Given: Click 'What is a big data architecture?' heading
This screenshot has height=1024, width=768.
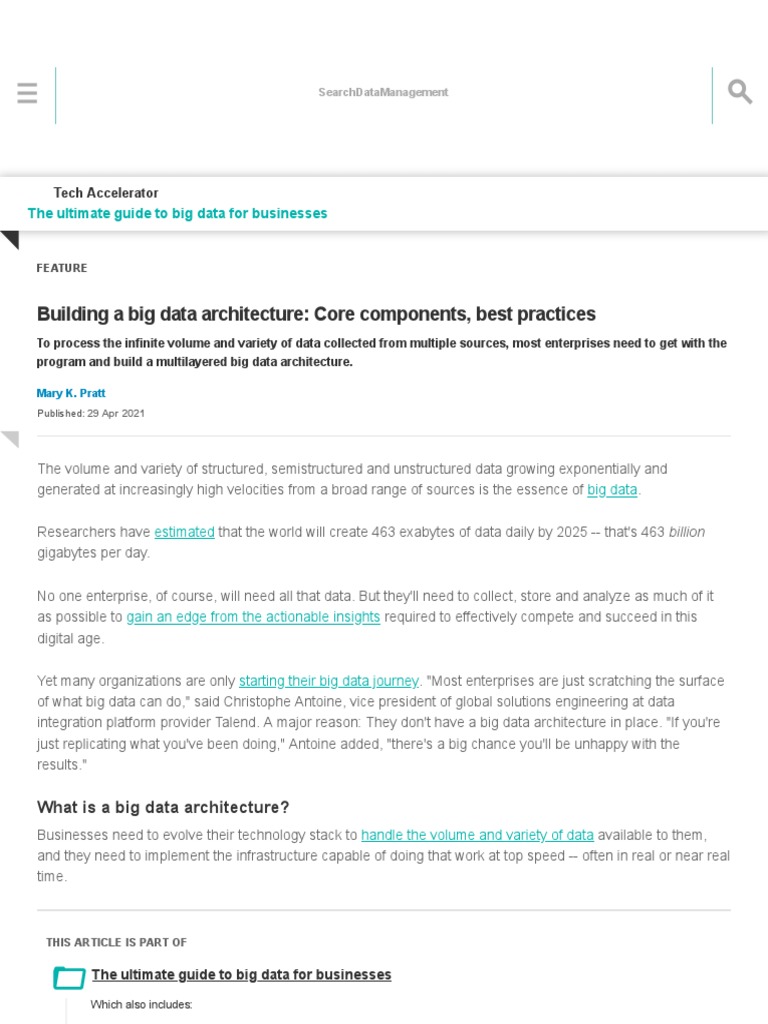Looking at the screenshot, I should click(163, 807).
